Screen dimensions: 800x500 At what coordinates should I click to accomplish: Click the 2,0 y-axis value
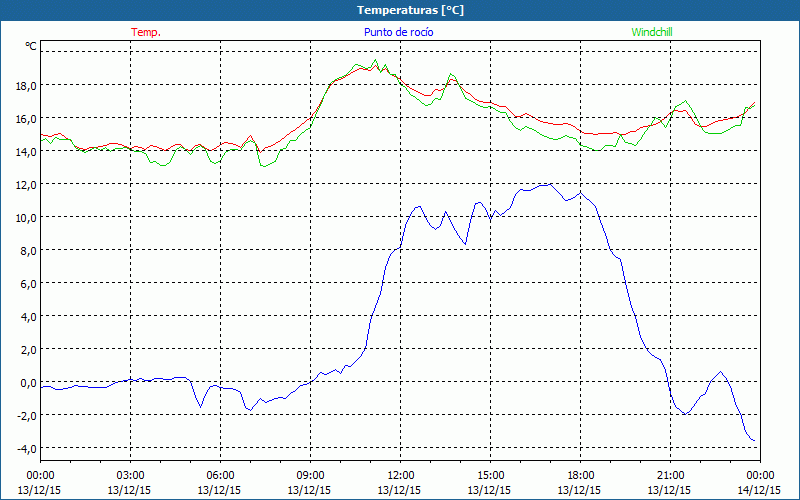click(28, 350)
